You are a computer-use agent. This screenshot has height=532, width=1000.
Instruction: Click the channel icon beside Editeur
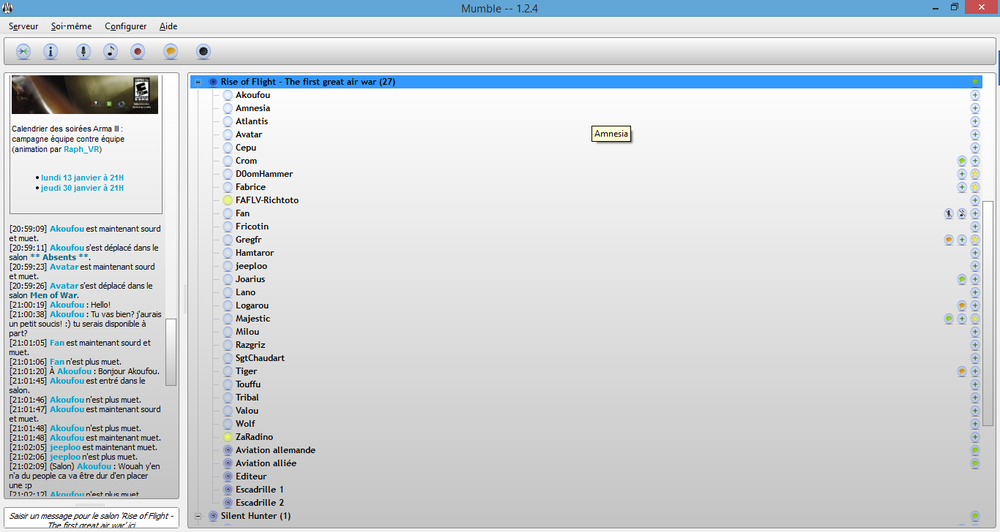pos(228,477)
